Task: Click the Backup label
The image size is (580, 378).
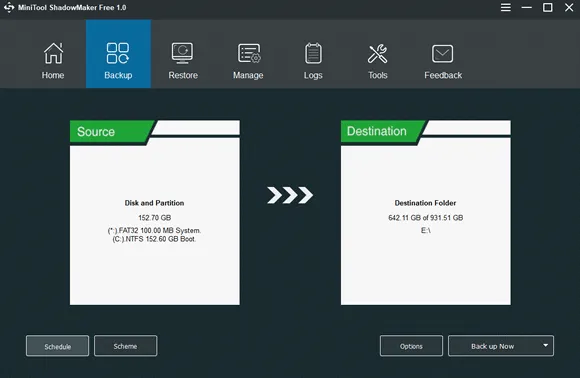Action: 118,75
